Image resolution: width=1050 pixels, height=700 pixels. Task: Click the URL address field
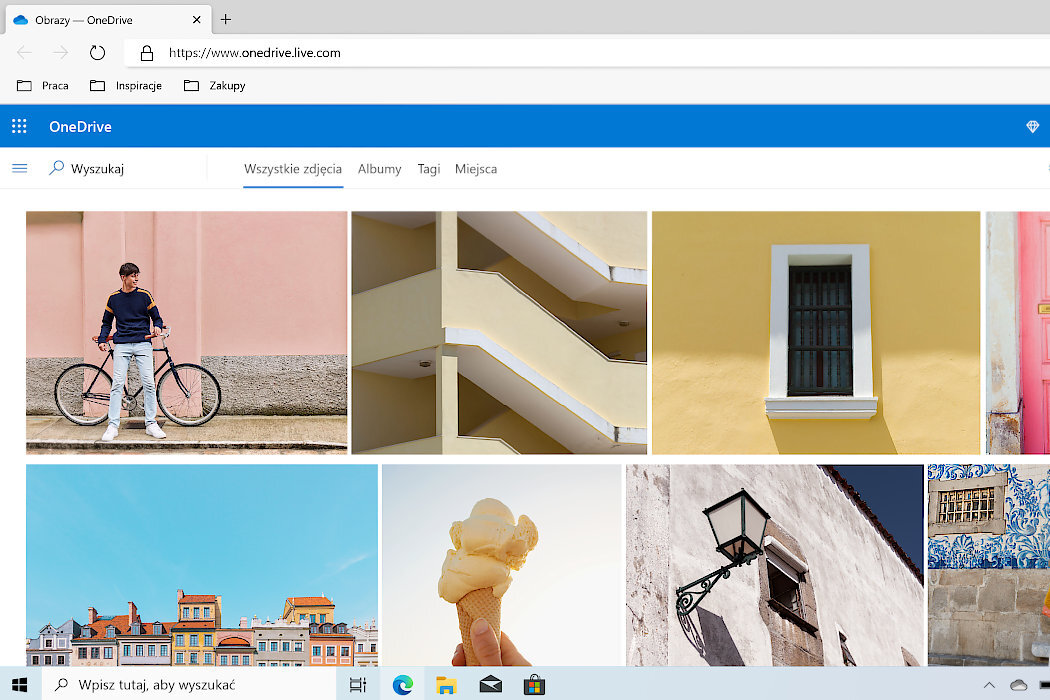tap(589, 53)
